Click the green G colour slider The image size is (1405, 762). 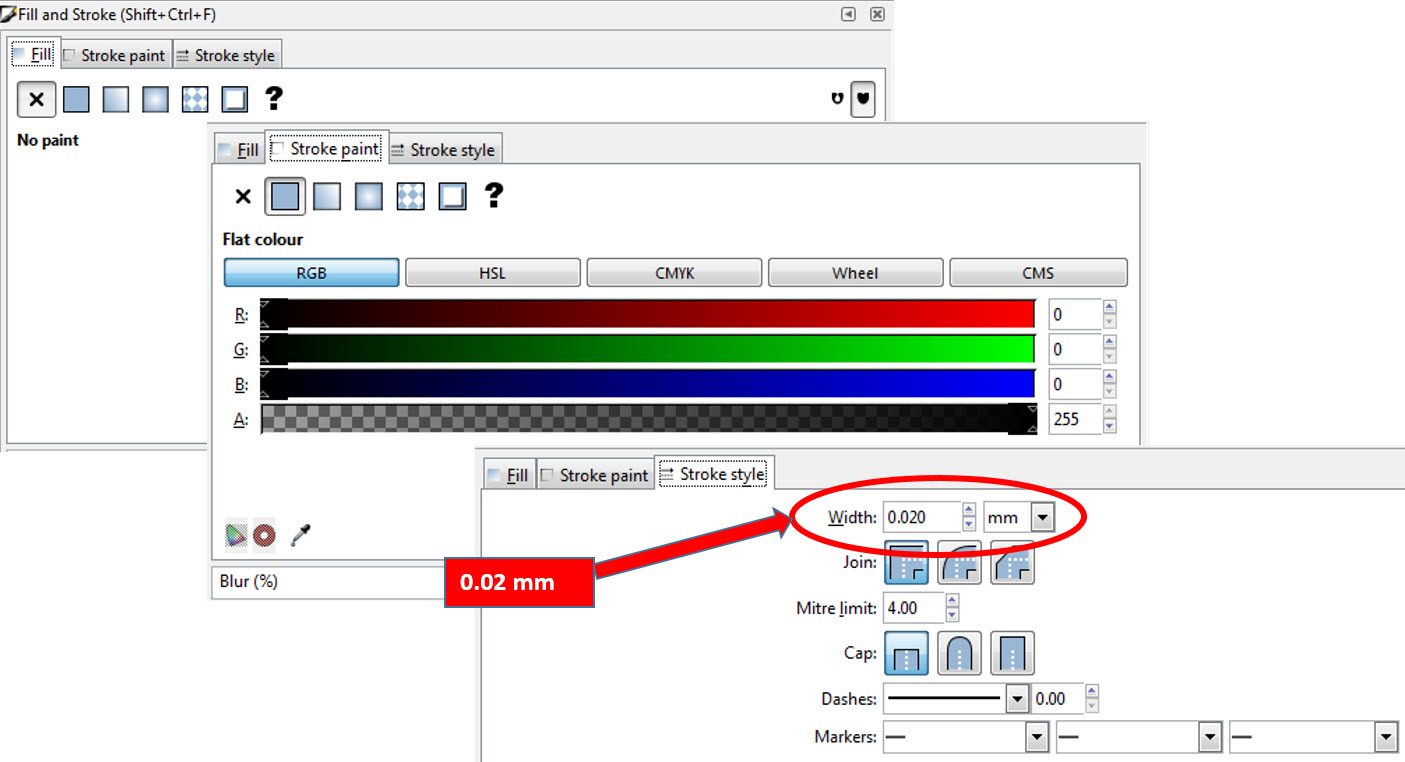pos(647,349)
